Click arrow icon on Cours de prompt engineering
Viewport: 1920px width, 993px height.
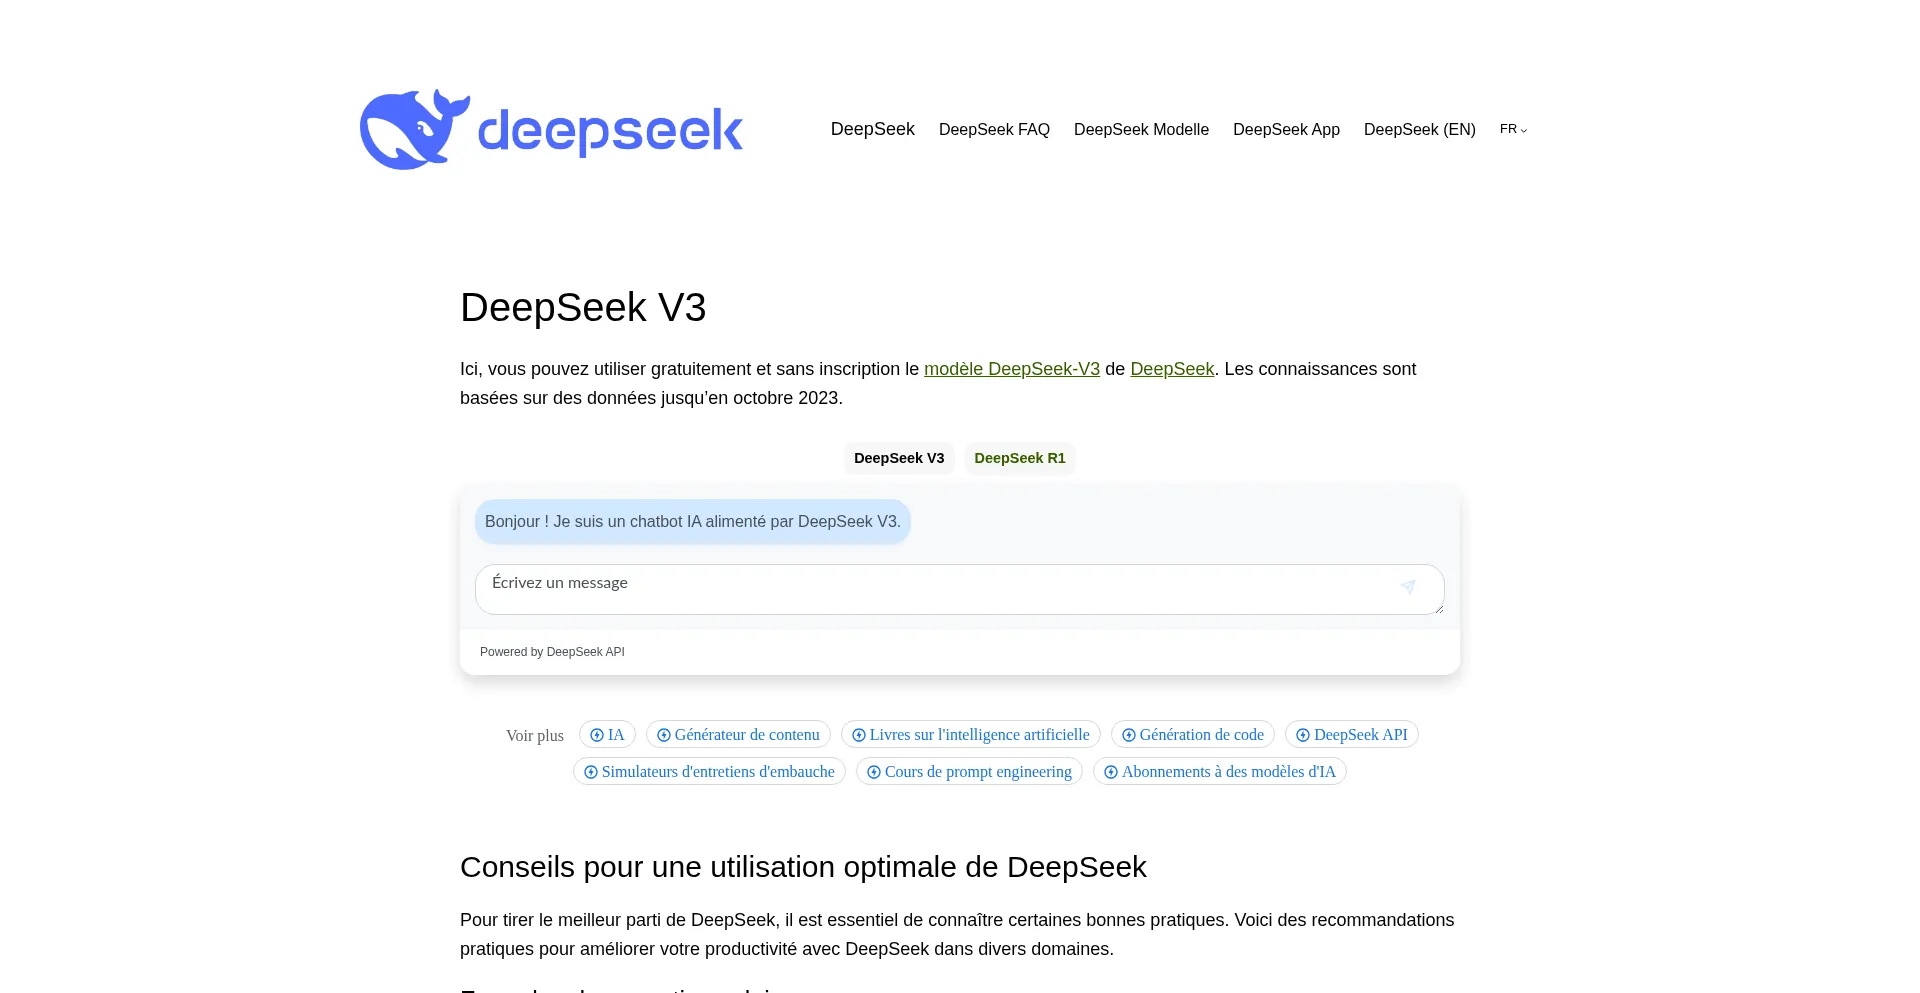pos(874,772)
